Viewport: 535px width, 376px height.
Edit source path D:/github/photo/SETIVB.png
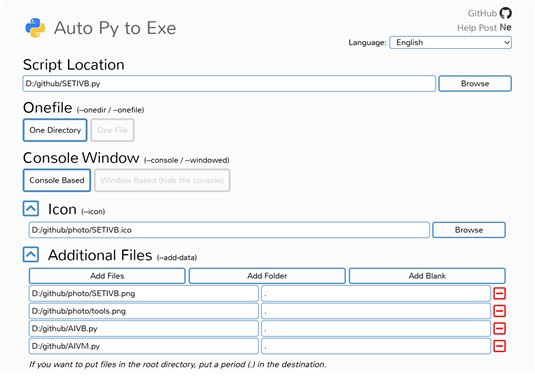(x=144, y=293)
